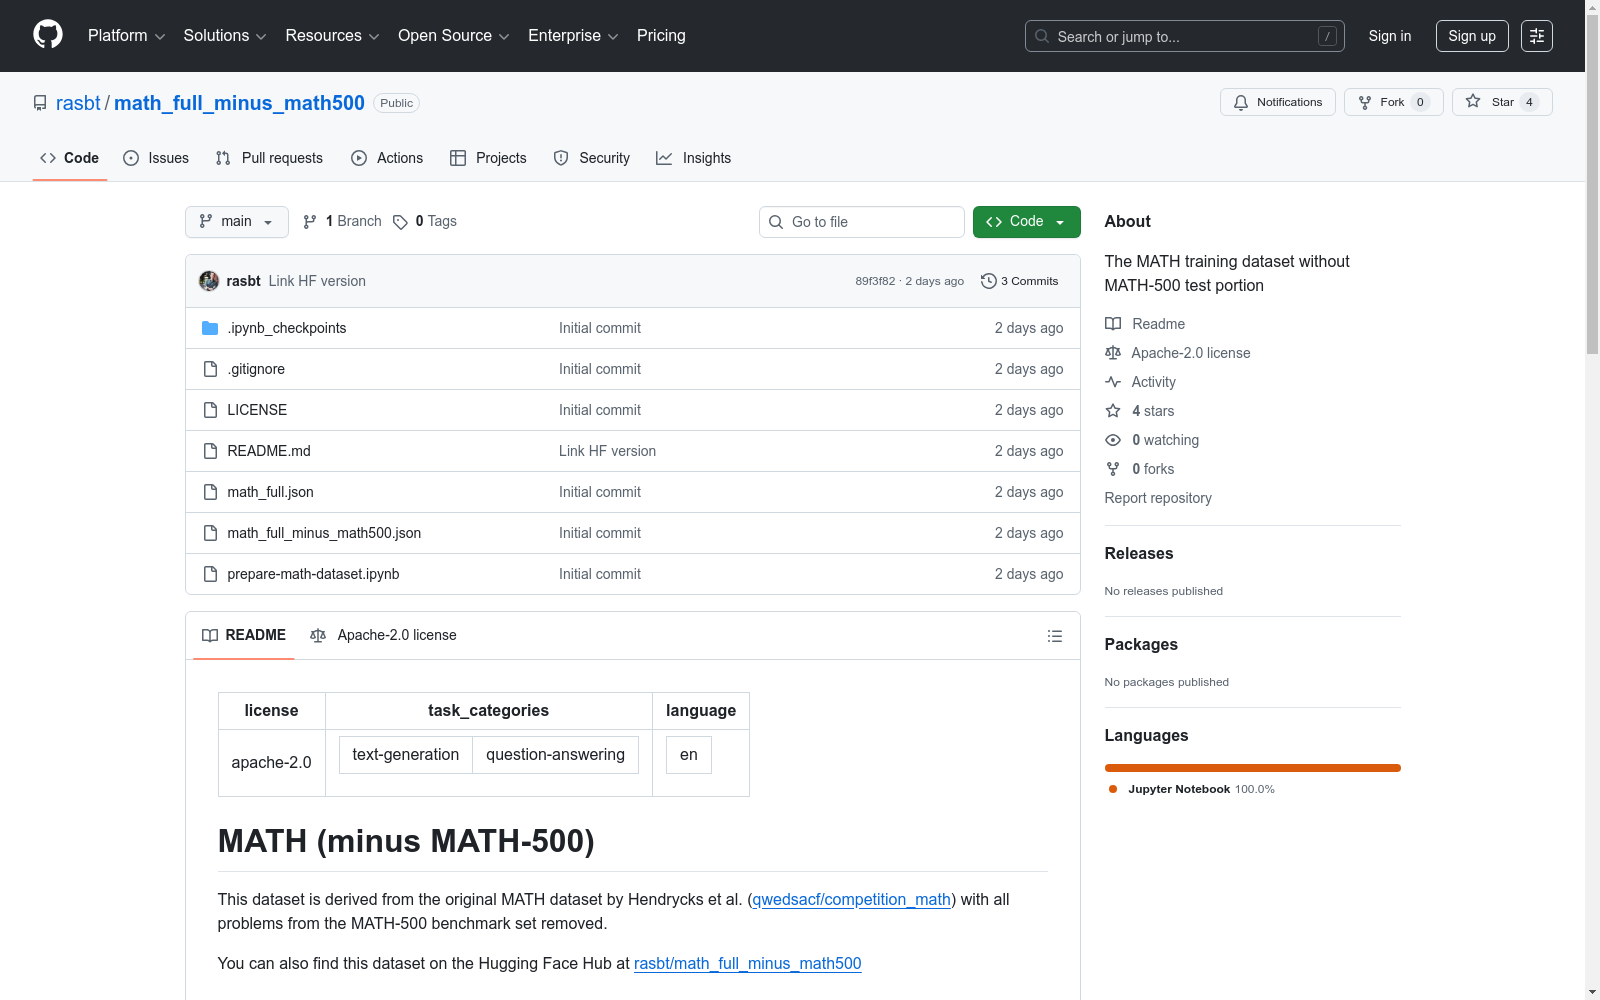Open the prepare-math-dataset.ipynb file name
Screen dimensions: 1600x1000
pos(313,574)
